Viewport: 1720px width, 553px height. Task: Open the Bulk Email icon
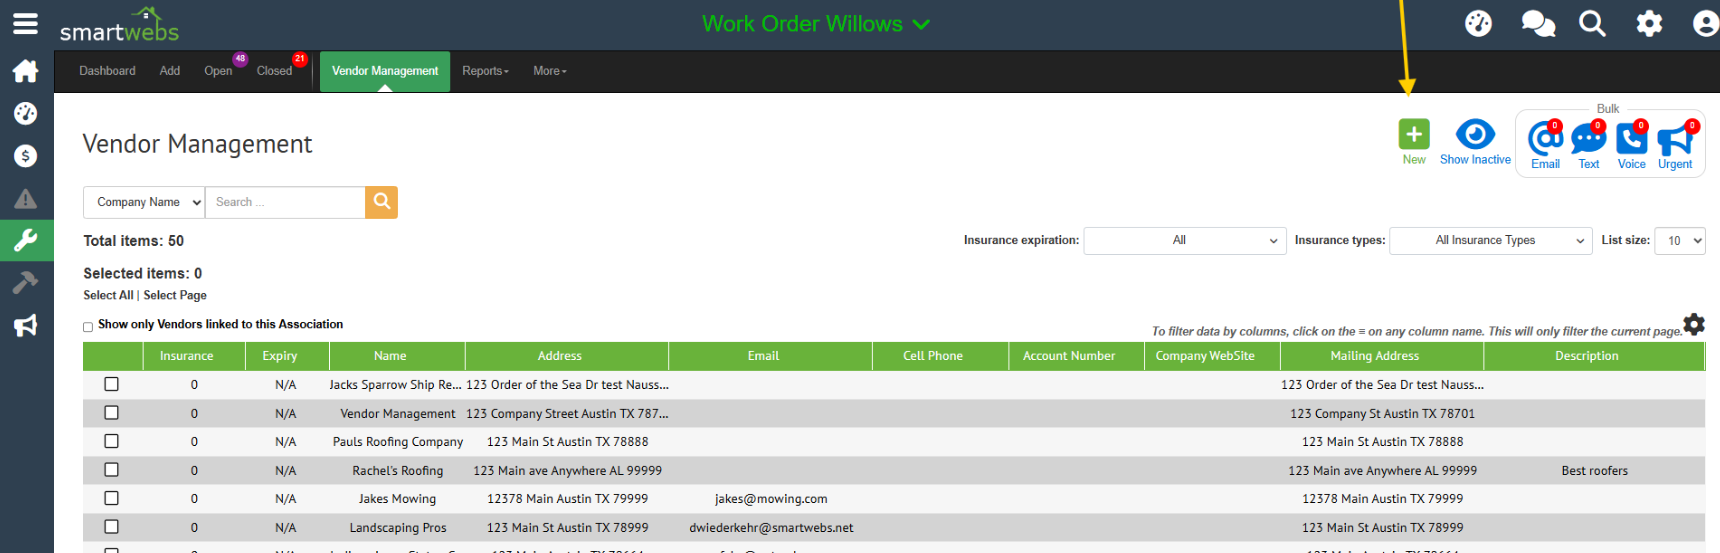point(1545,139)
